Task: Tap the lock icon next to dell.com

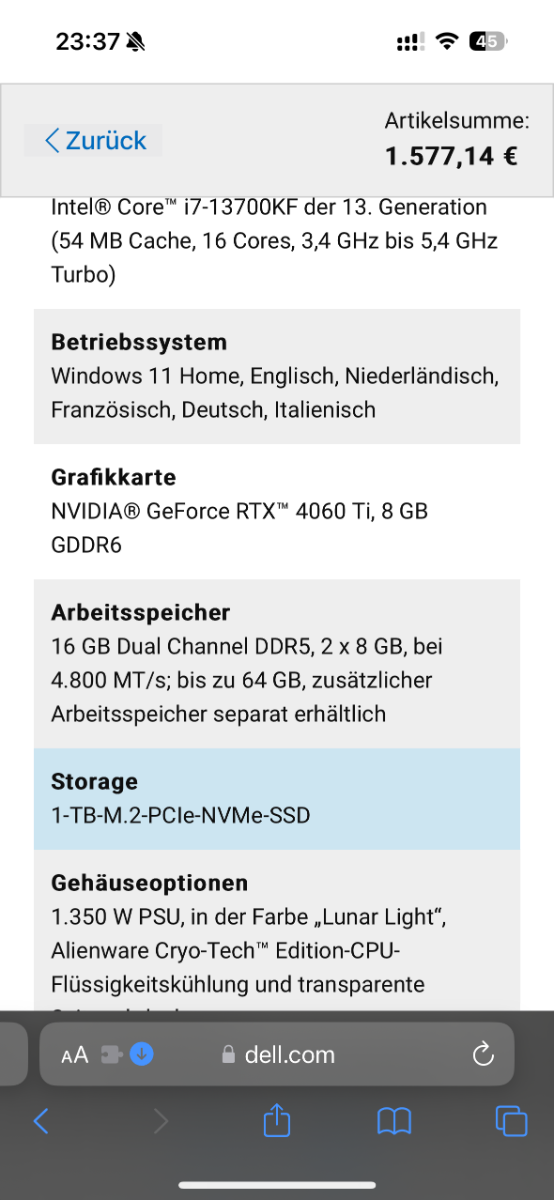Action: 229,1055
